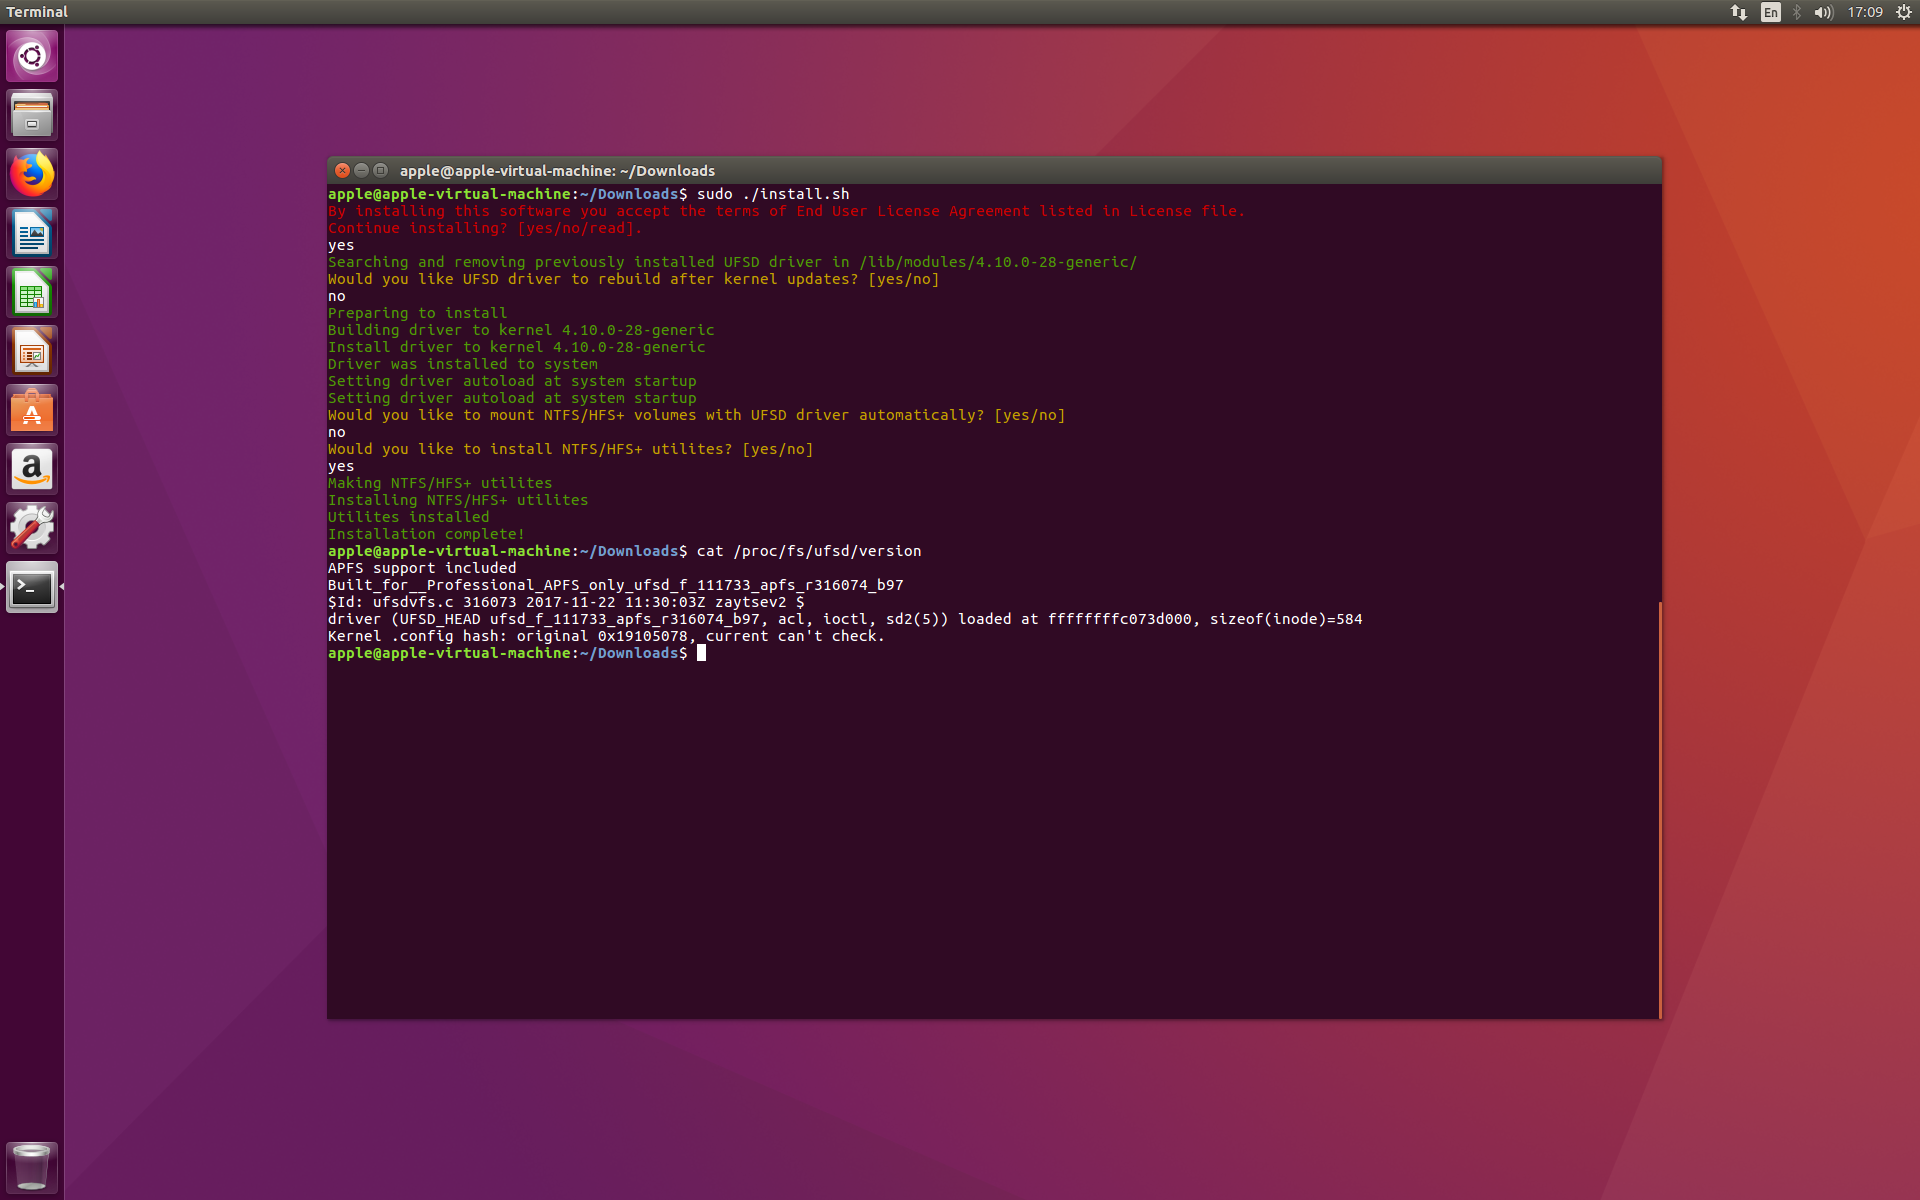
Task: Close the terminal window
Action: (342, 170)
